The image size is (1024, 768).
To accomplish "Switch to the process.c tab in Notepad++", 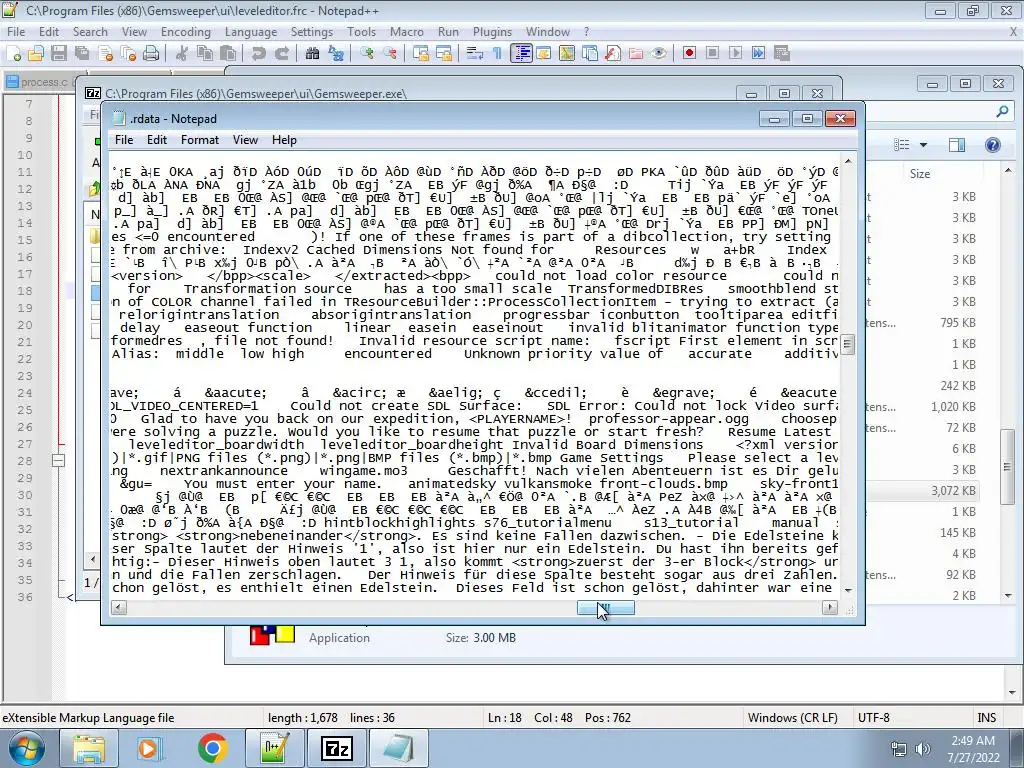I will pos(38,82).
